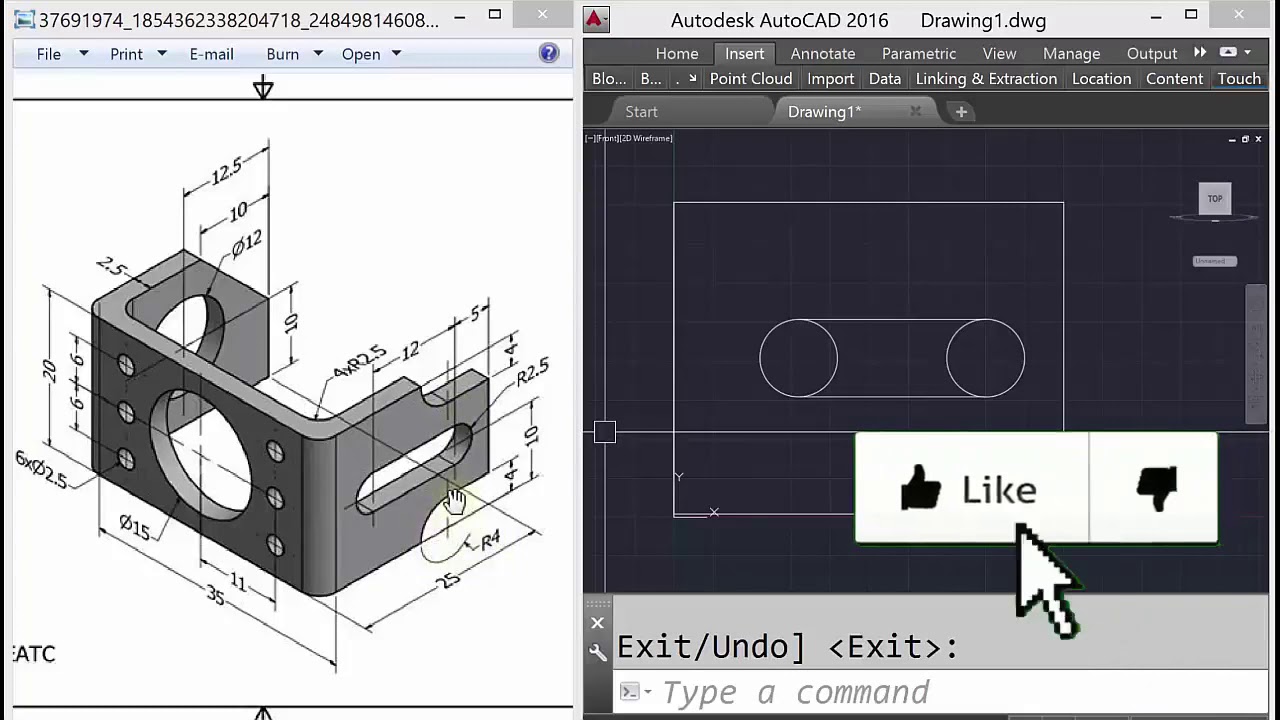The width and height of the screenshot is (1280, 720).
Task: Open the View ribbon tab
Action: tap(999, 53)
